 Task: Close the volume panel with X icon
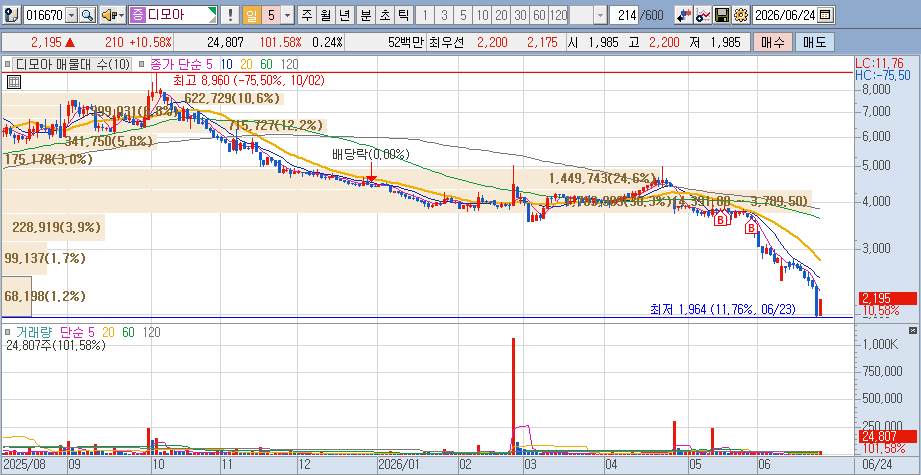tap(912, 330)
